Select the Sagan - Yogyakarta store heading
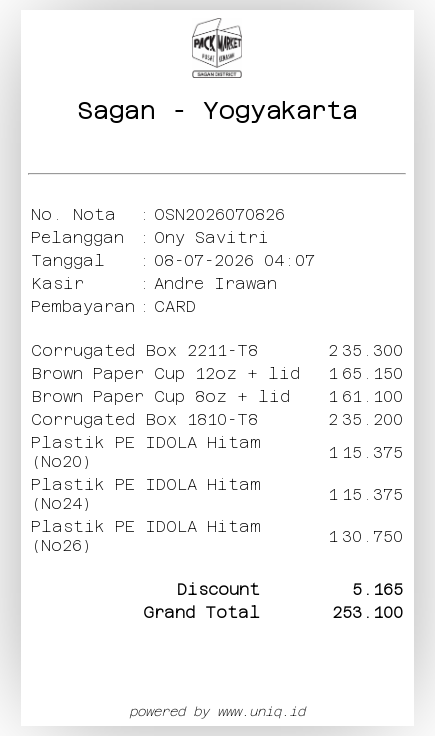Screen dimensions: 435x736 (x=217, y=111)
